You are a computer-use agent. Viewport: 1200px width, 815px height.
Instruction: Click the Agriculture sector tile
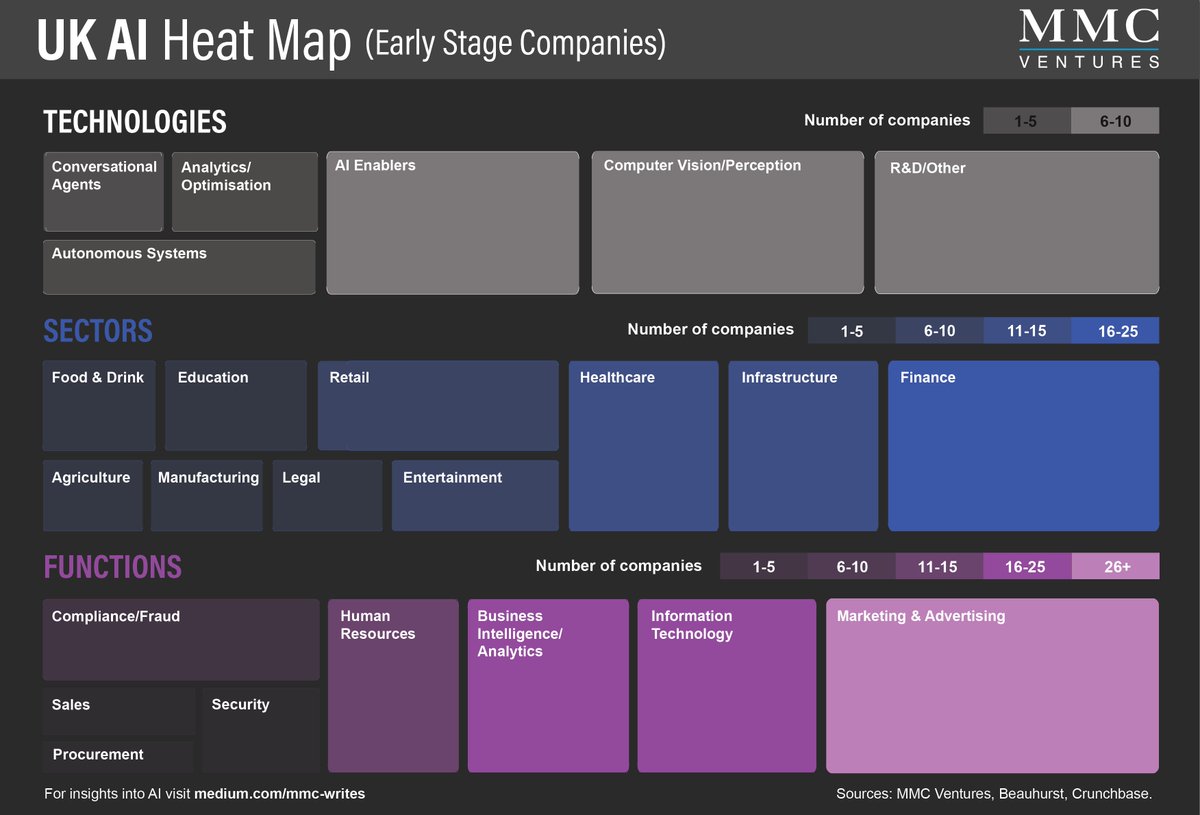coord(92,495)
